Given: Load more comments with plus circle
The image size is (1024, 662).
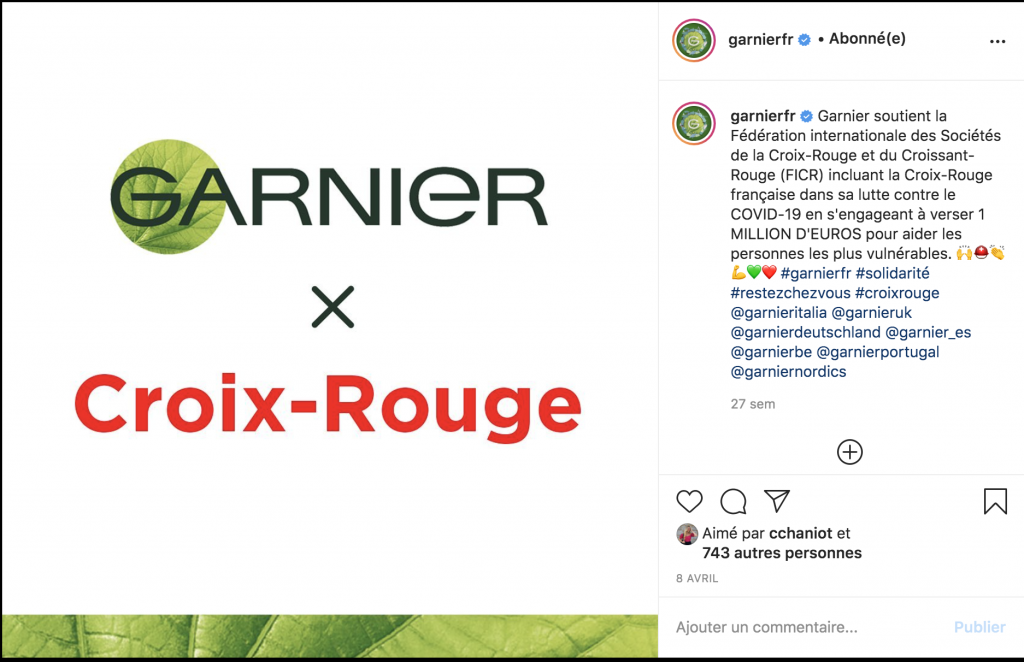Looking at the screenshot, I should tap(850, 452).
